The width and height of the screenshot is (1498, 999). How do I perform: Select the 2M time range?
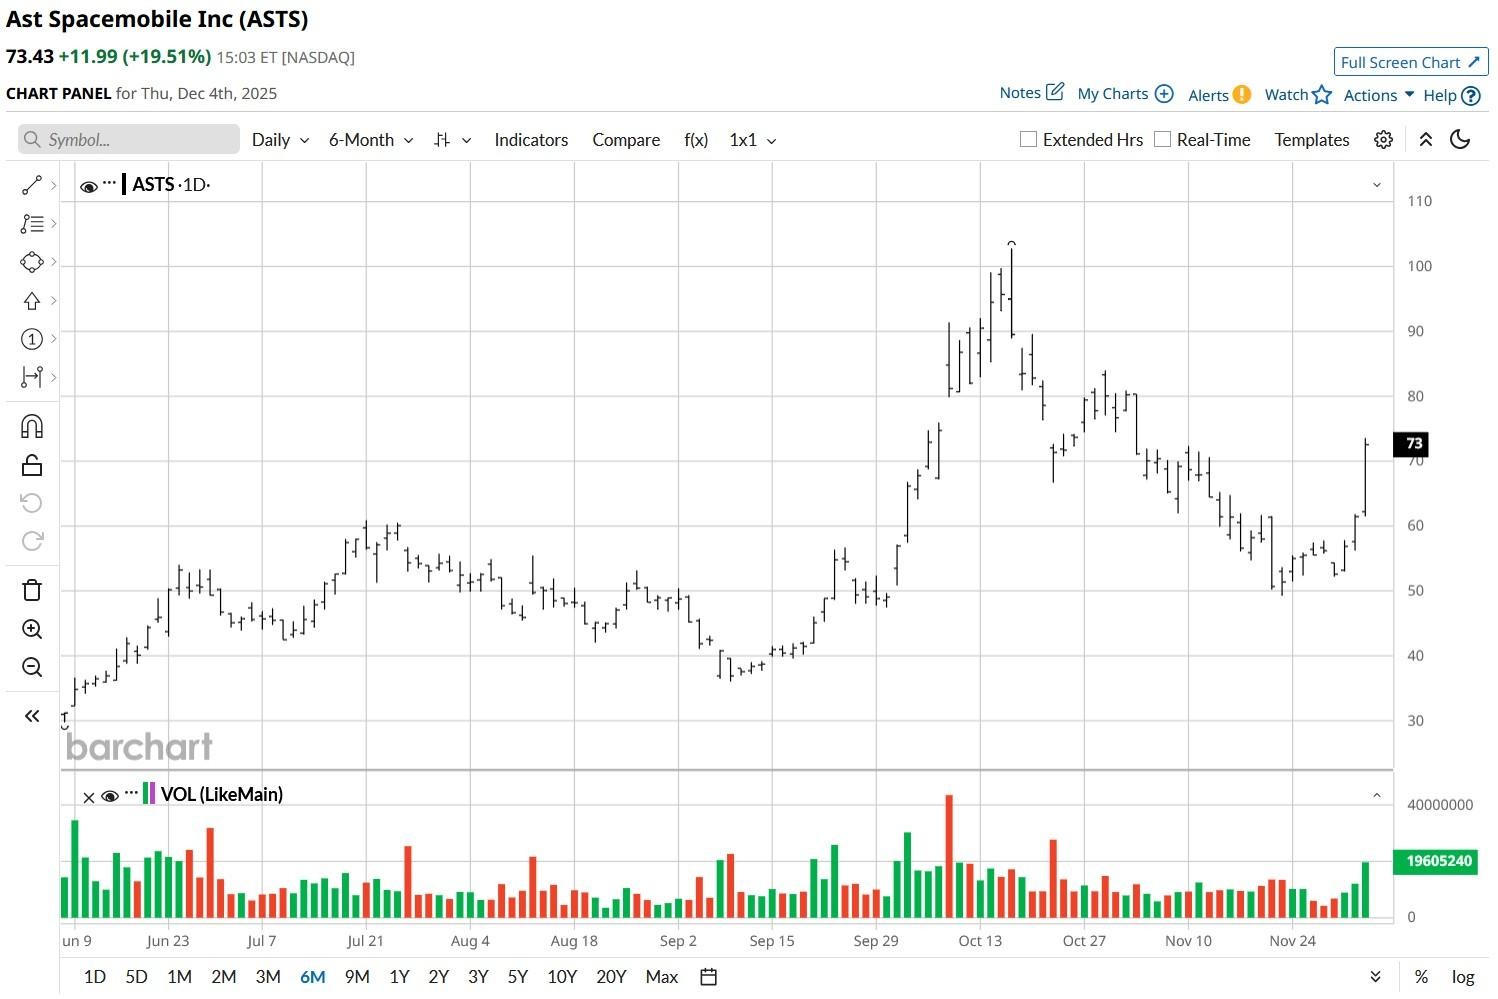(223, 977)
